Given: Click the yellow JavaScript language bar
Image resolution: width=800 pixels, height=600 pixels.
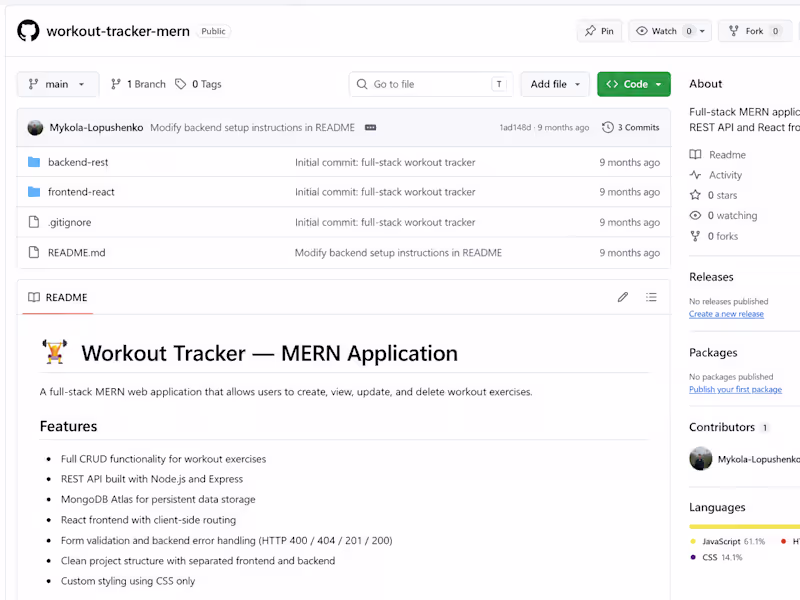Looking at the screenshot, I should click(x=744, y=527).
